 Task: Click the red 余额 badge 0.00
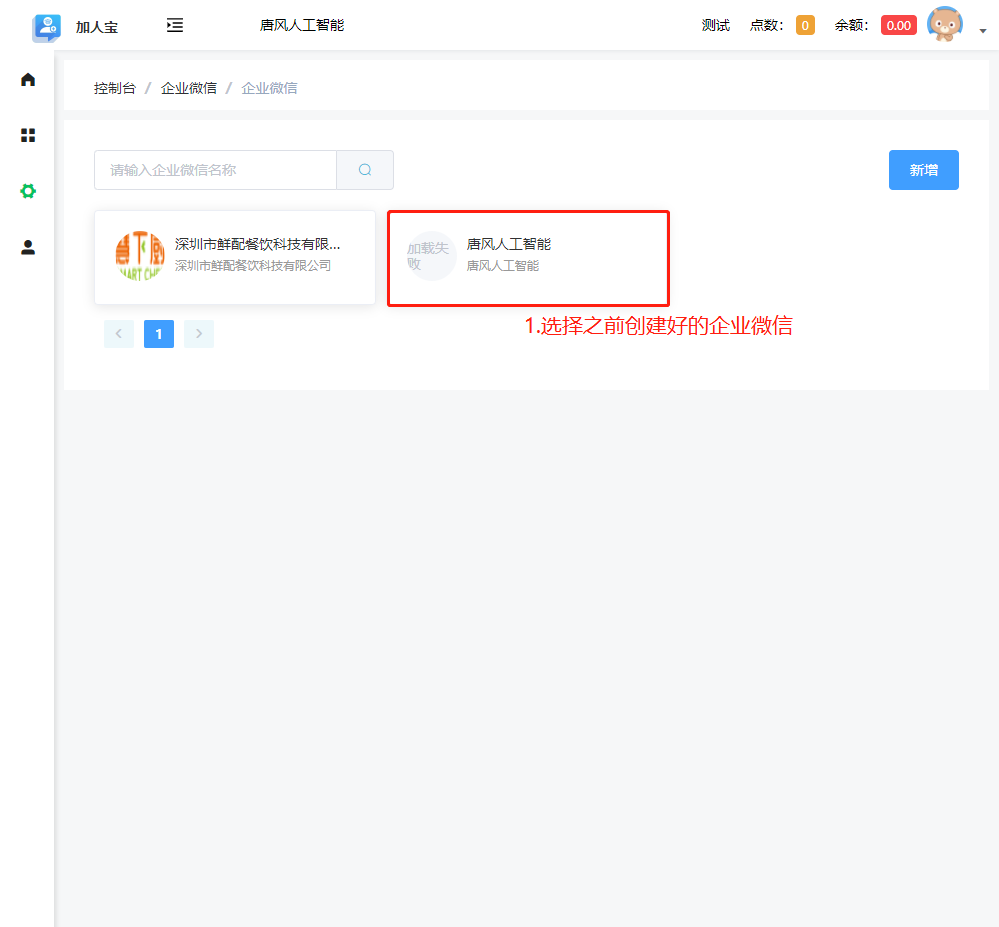(899, 25)
